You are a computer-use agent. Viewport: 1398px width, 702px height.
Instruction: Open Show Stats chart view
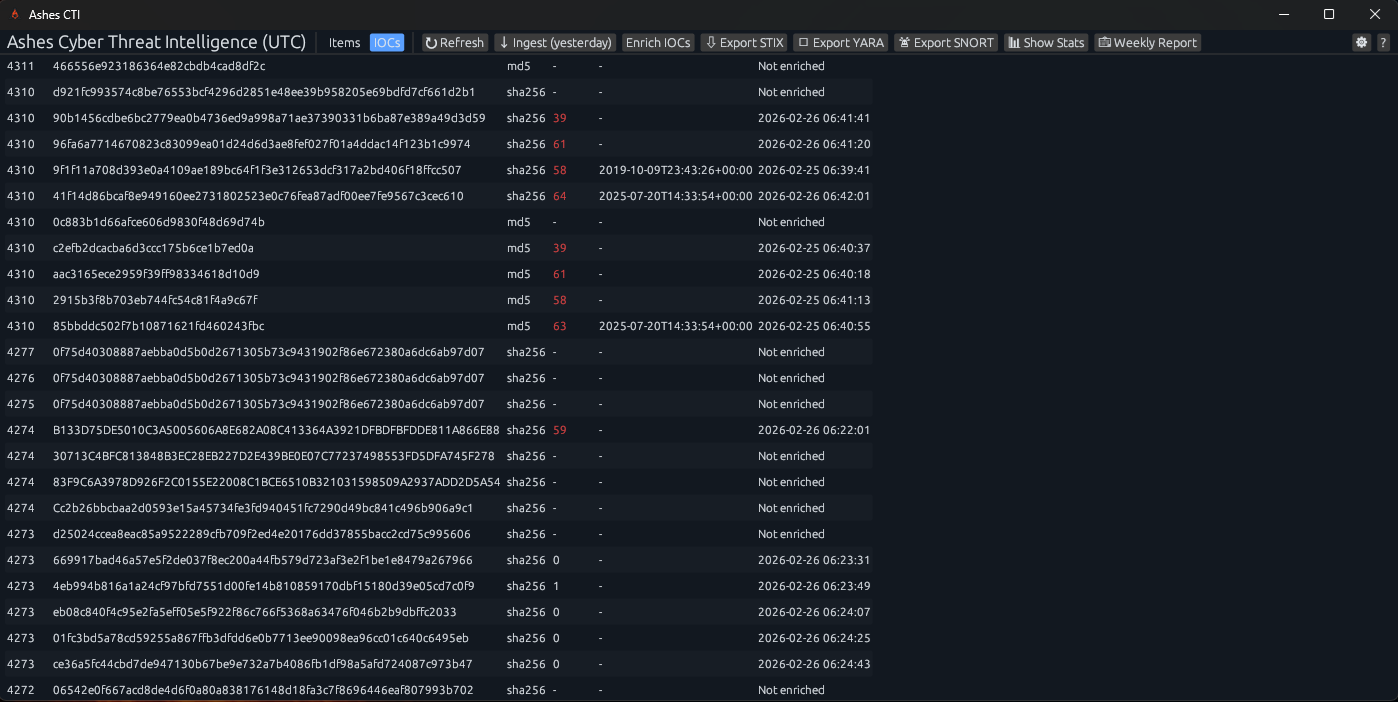pos(1045,43)
